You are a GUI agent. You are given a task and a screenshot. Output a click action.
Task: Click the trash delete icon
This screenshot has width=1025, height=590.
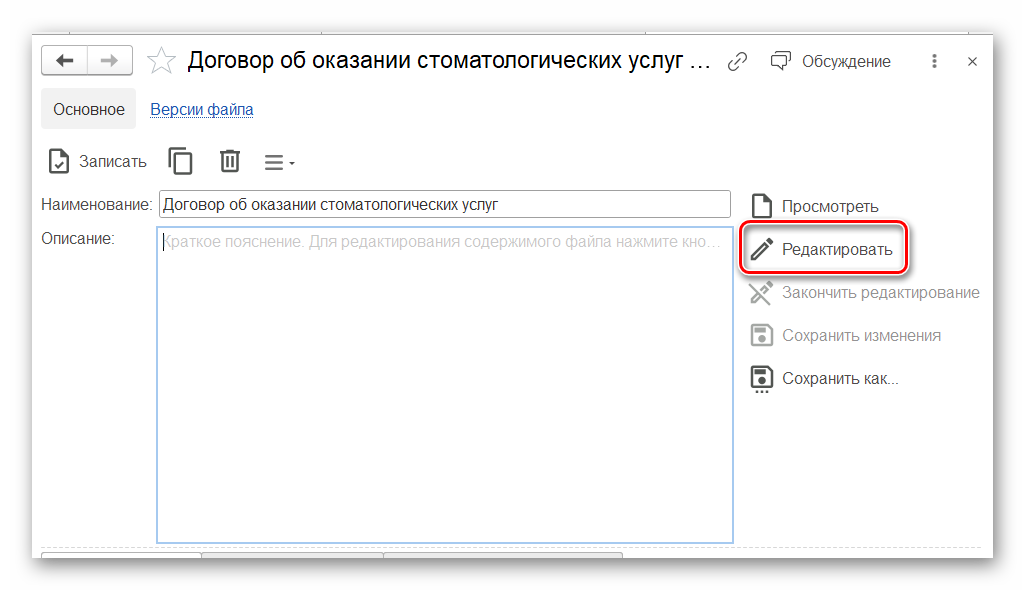tap(229, 161)
